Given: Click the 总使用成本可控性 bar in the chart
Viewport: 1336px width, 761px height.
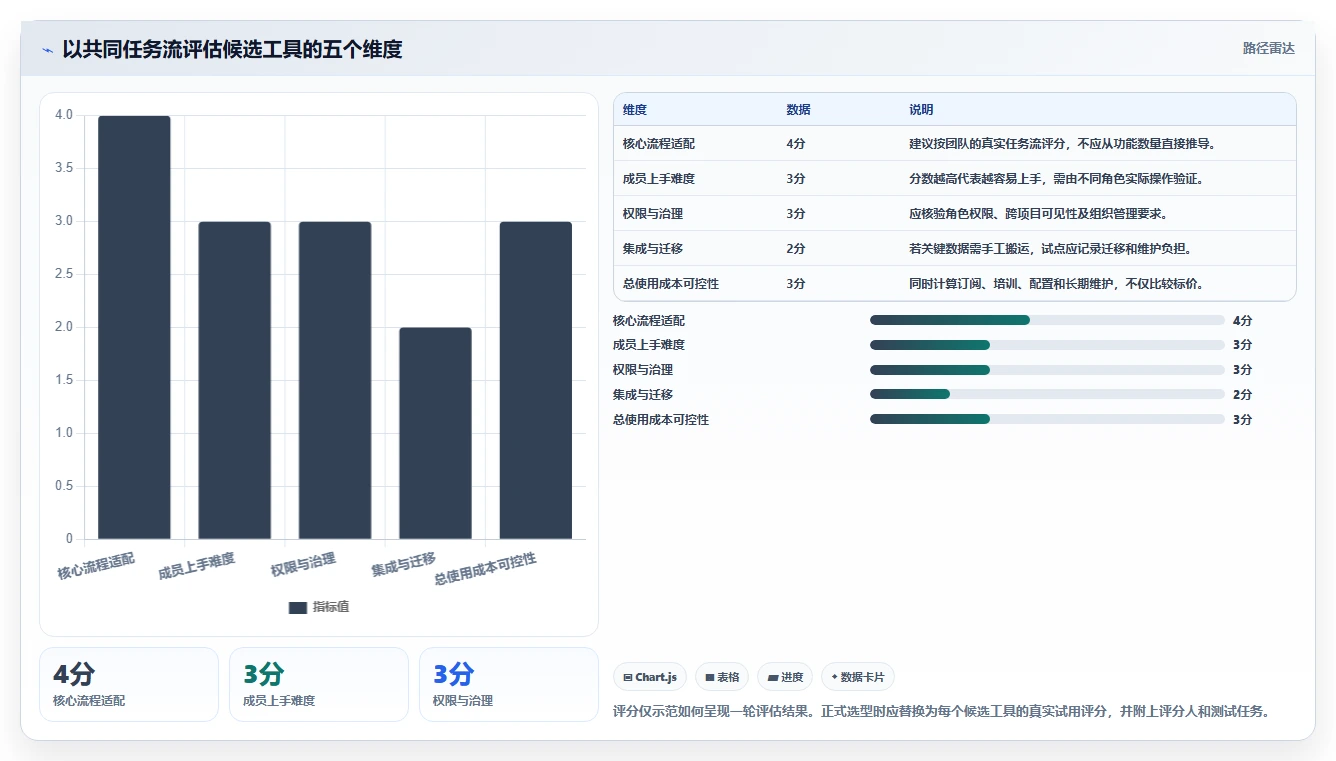Looking at the screenshot, I should [536, 380].
